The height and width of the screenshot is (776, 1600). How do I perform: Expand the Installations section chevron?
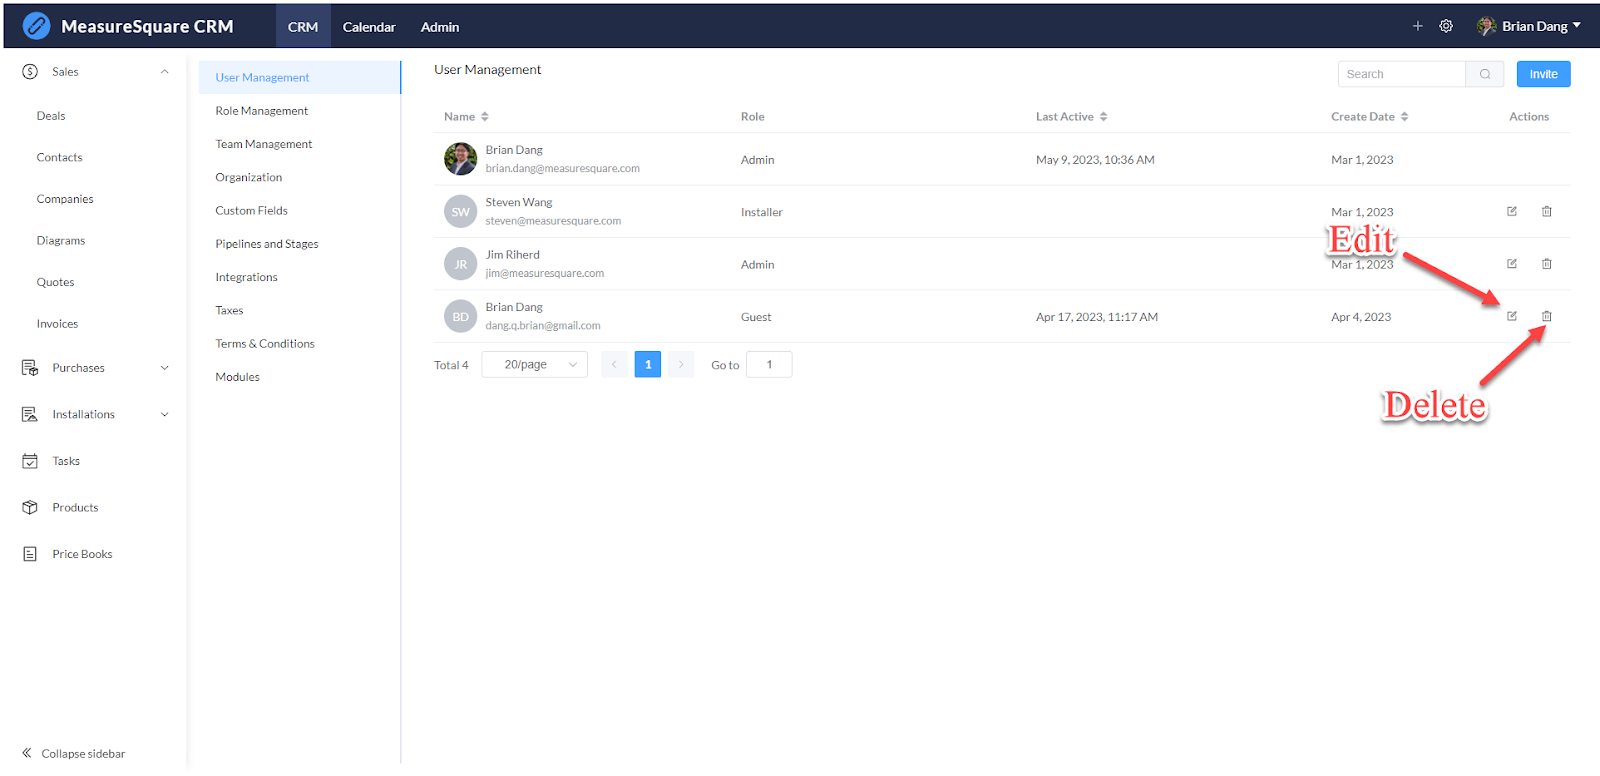164,414
